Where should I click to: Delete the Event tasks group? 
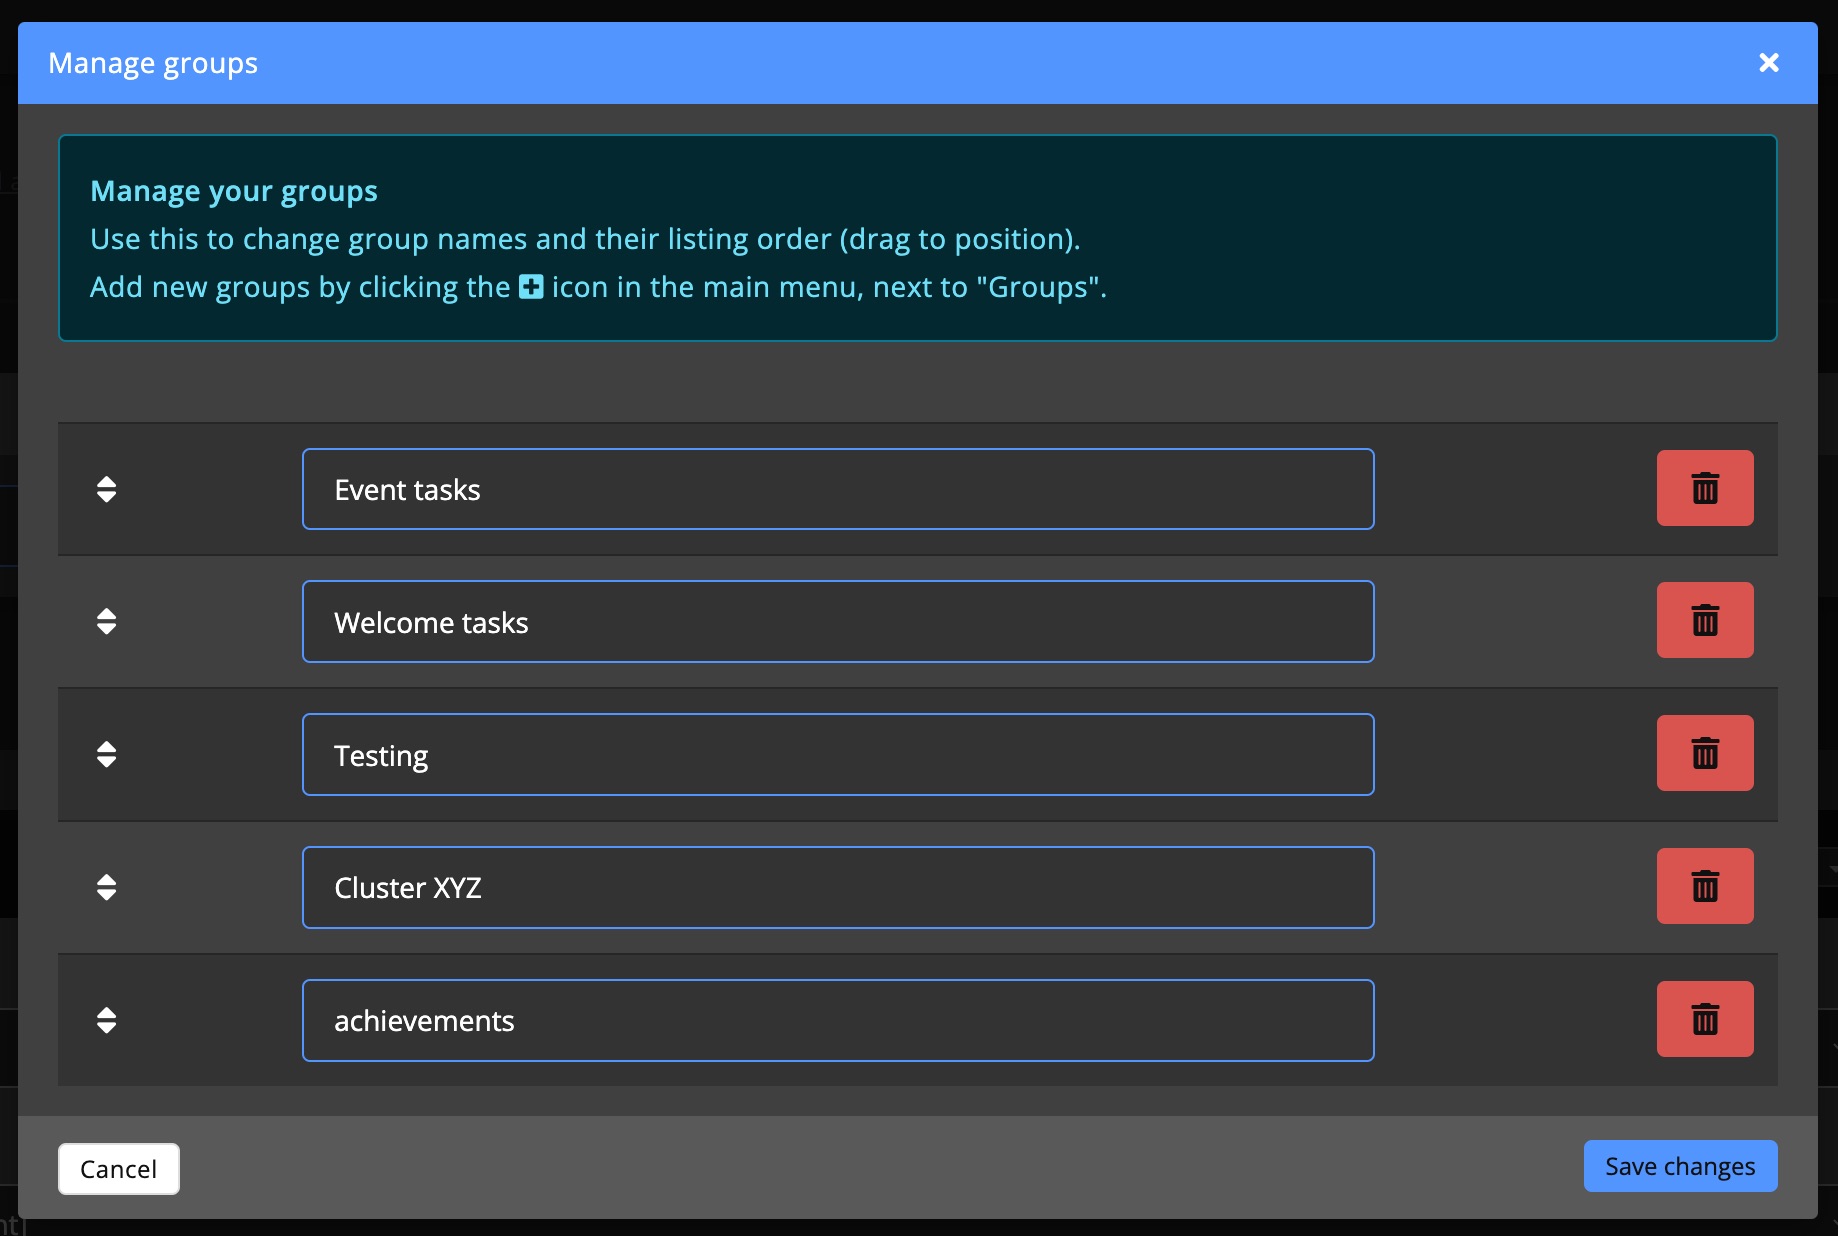[x=1704, y=489]
